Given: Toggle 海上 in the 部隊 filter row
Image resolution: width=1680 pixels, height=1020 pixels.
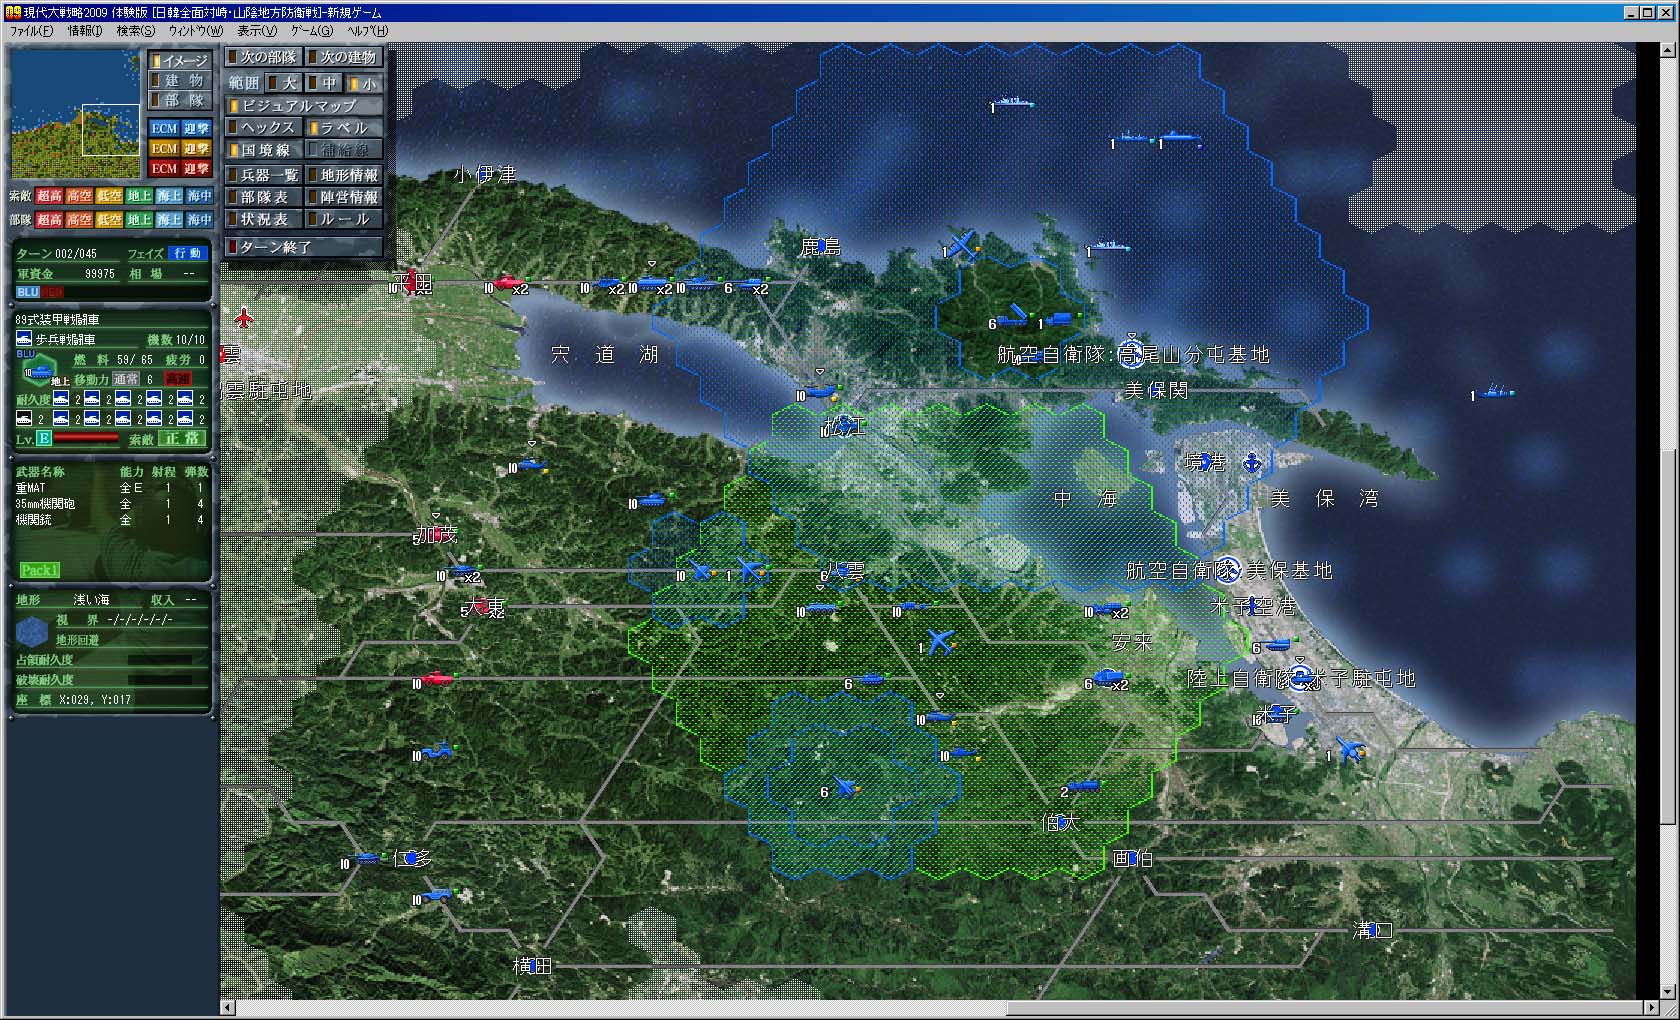Looking at the screenshot, I should tap(170, 219).
